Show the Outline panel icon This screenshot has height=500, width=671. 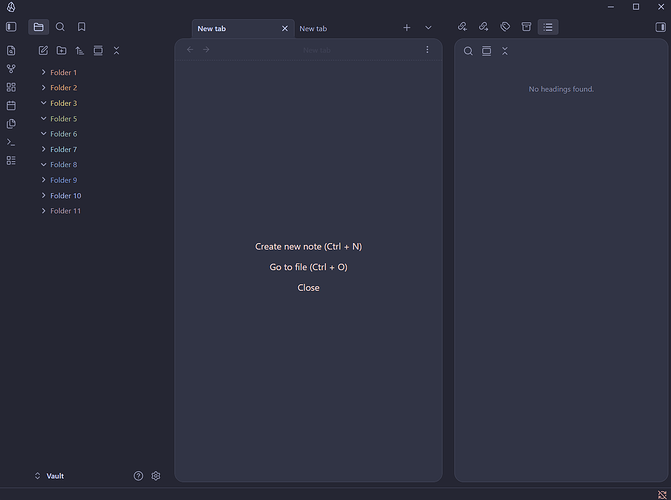tap(548, 27)
